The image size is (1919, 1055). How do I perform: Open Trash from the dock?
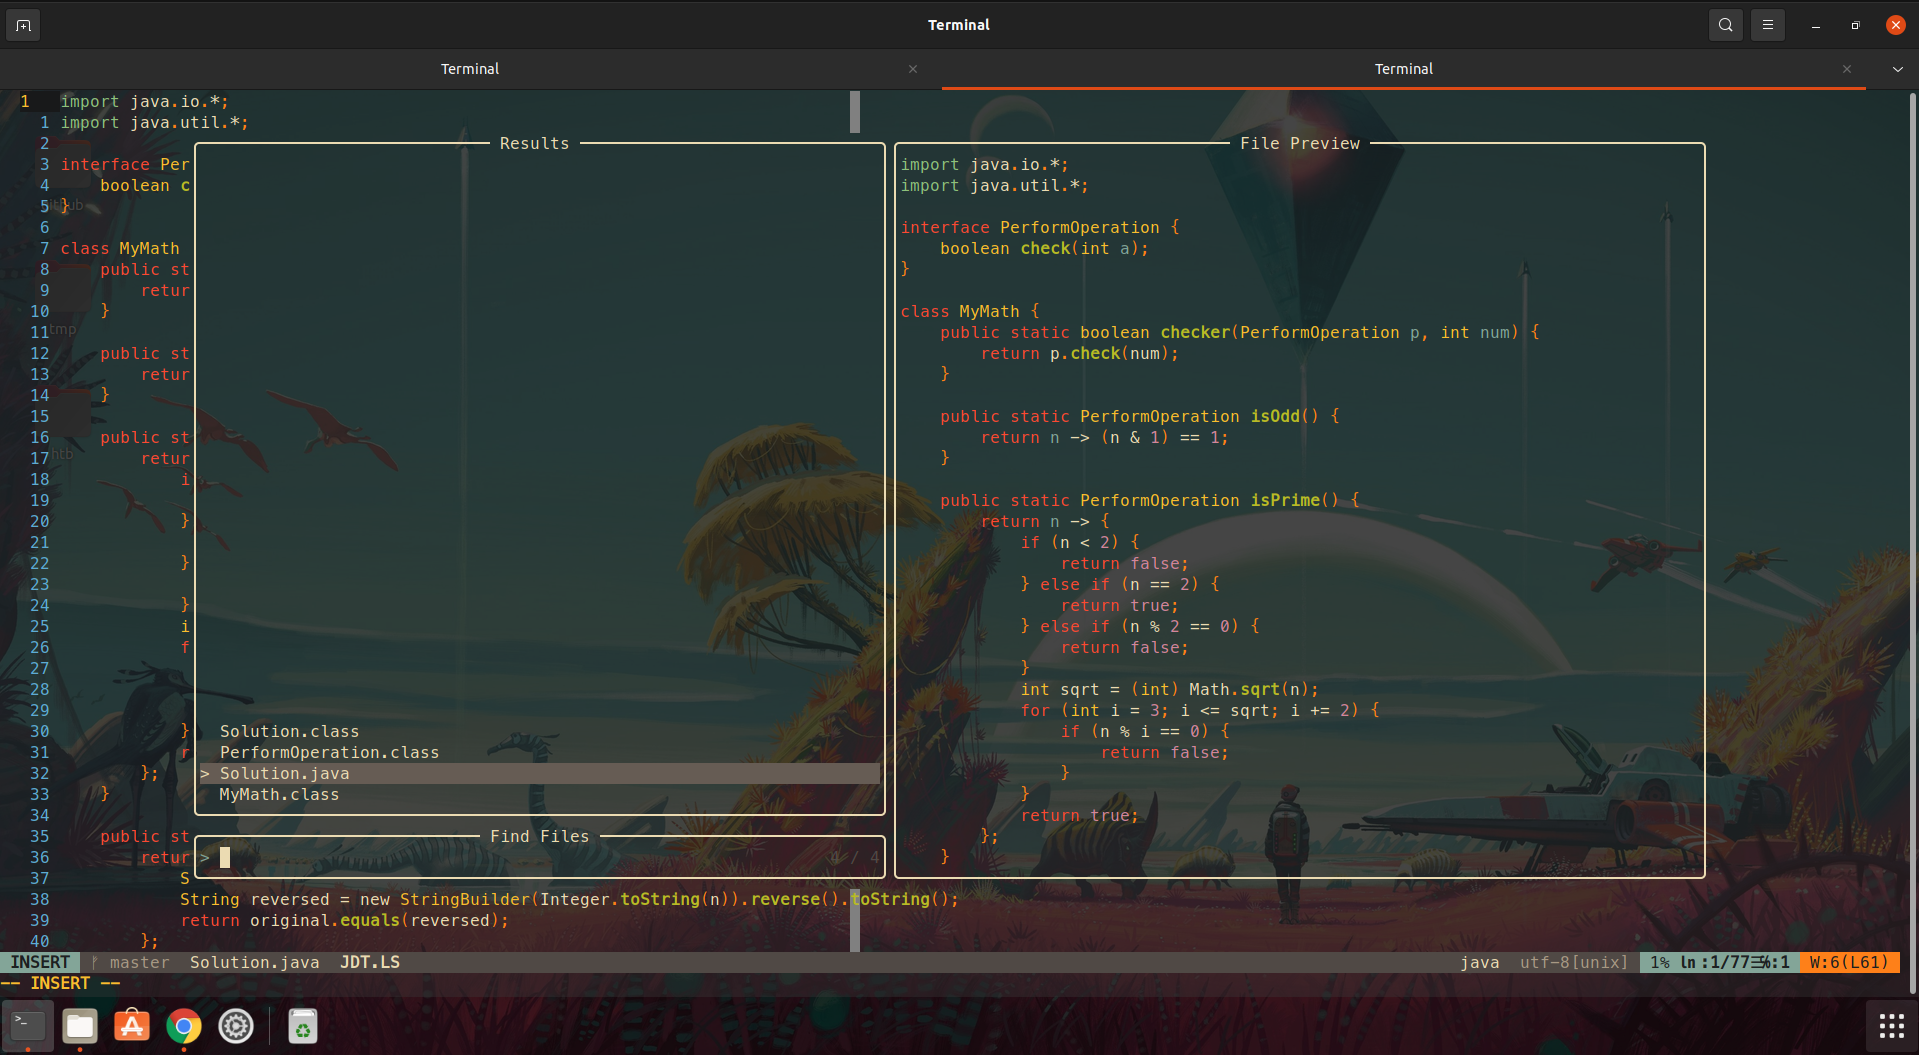[303, 1026]
